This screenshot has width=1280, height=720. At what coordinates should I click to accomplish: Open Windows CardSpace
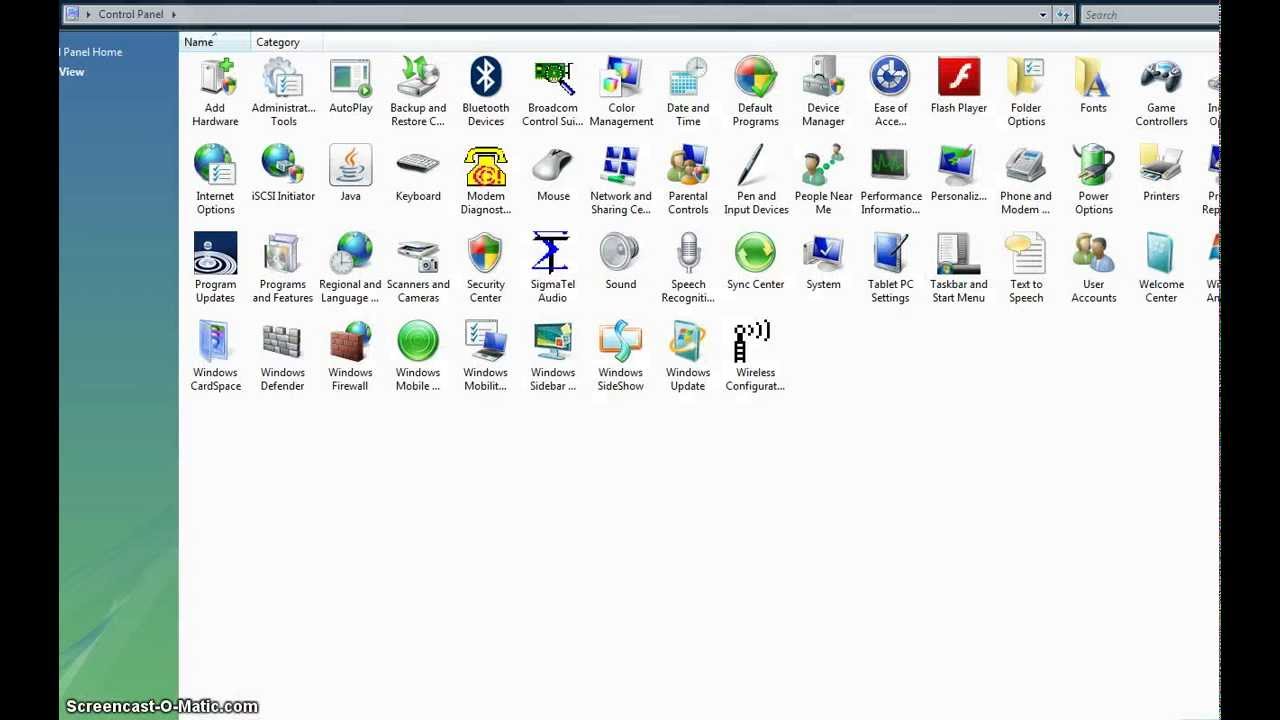tap(215, 356)
